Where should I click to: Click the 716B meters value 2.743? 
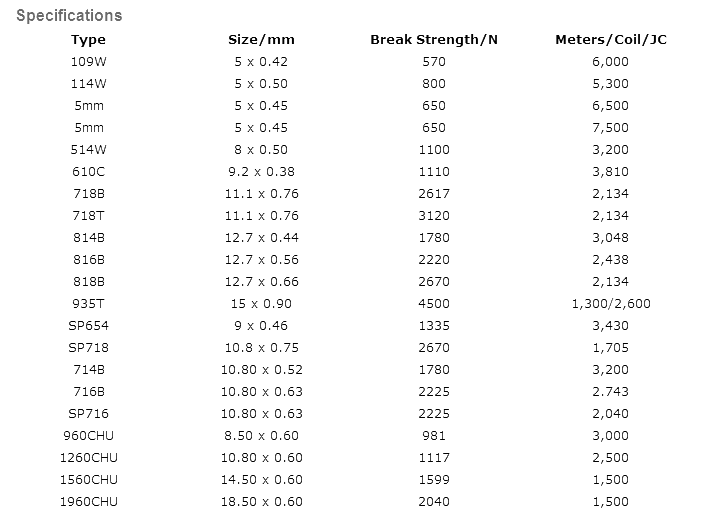(x=611, y=392)
